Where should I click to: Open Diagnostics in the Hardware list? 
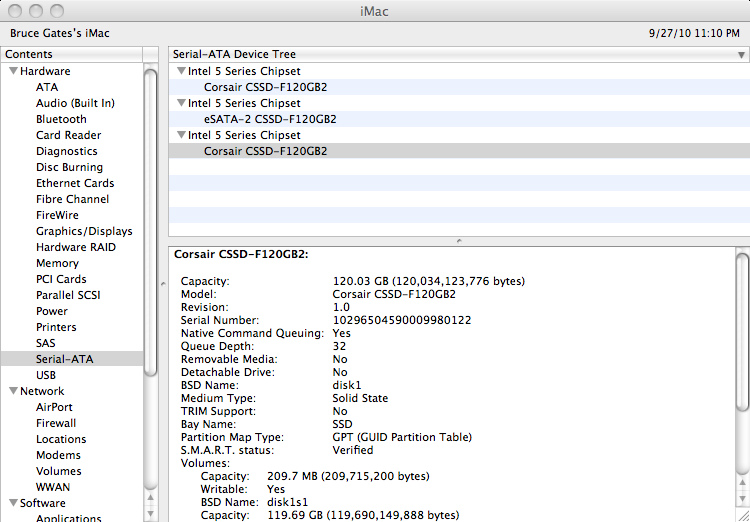(66, 151)
